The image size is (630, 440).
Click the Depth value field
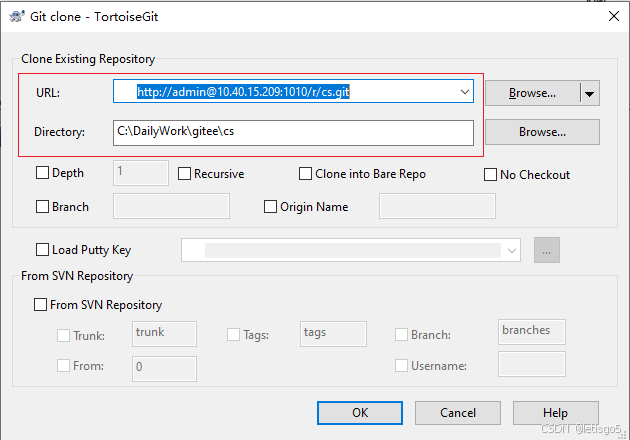[x=141, y=173]
